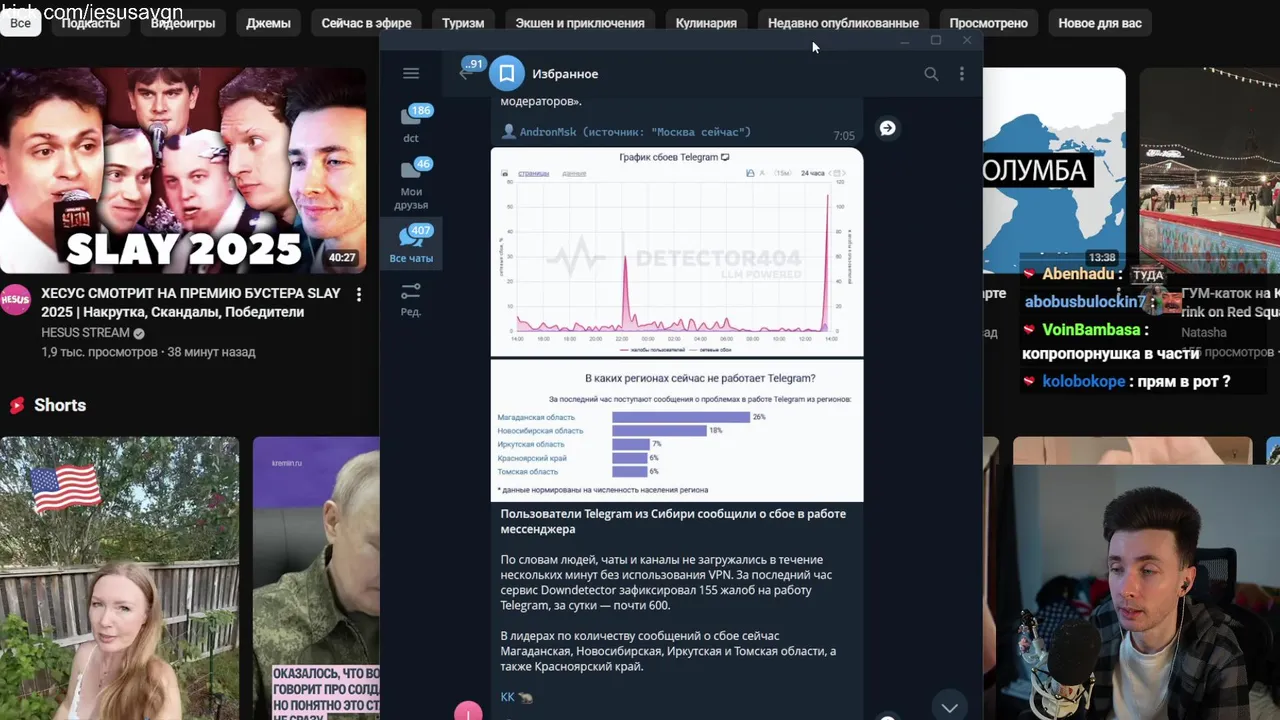Click the 7:05 message timestamp

(844, 136)
